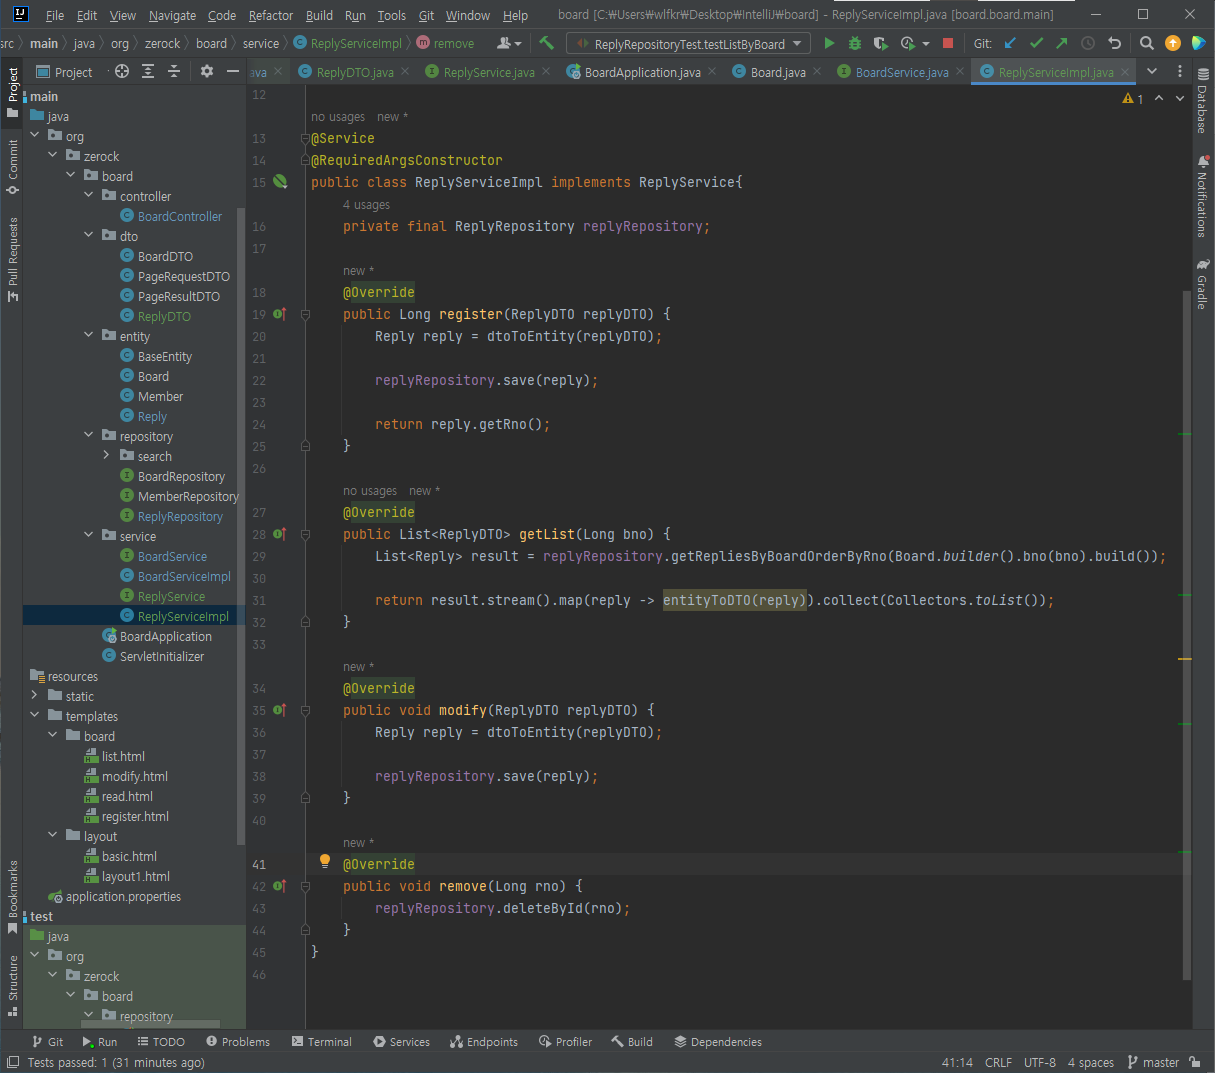Collapse all in the Project panel

(174, 71)
